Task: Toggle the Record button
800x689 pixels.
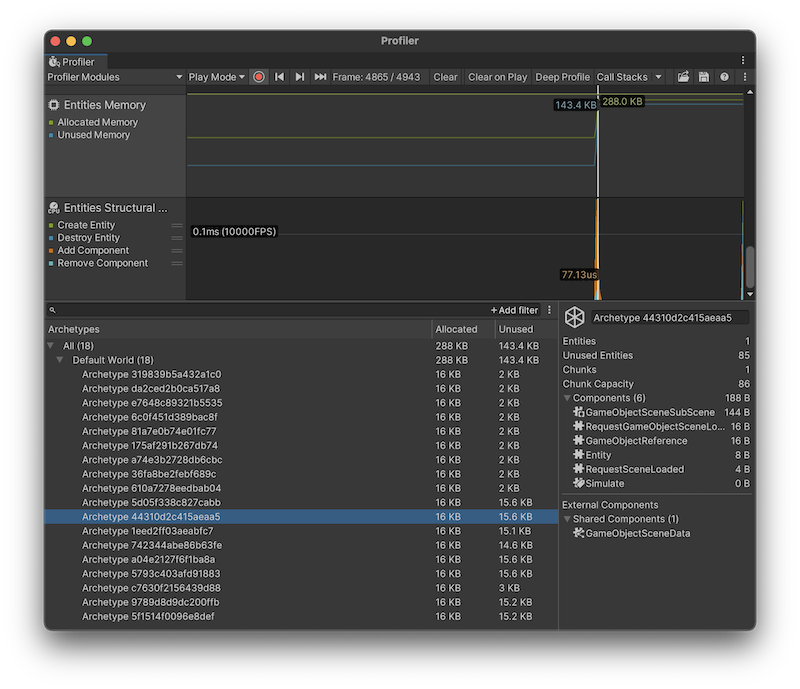Action: click(x=259, y=76)
